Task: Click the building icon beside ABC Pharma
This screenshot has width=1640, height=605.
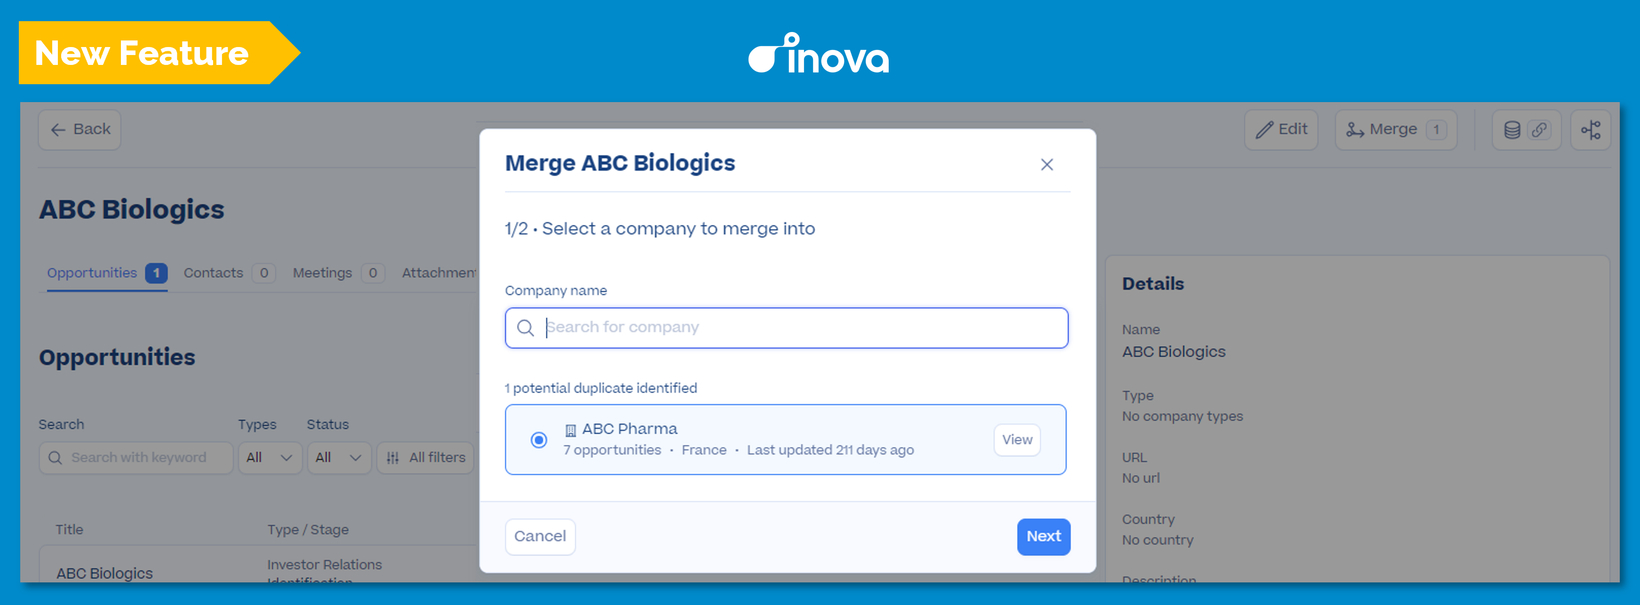Action: [571, 430]
